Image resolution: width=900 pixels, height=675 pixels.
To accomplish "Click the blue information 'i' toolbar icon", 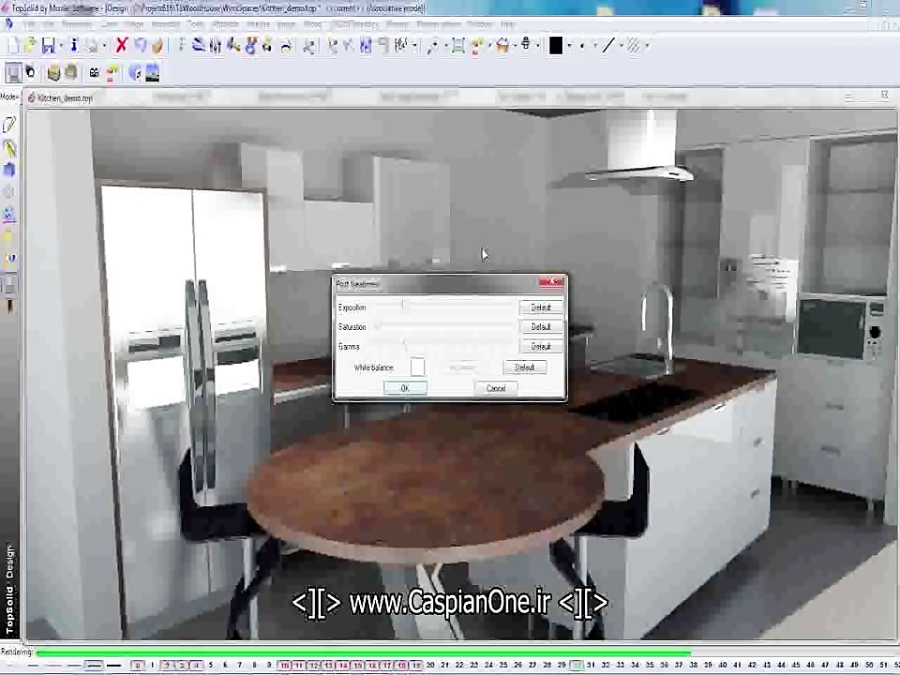I will coord(73,45).
